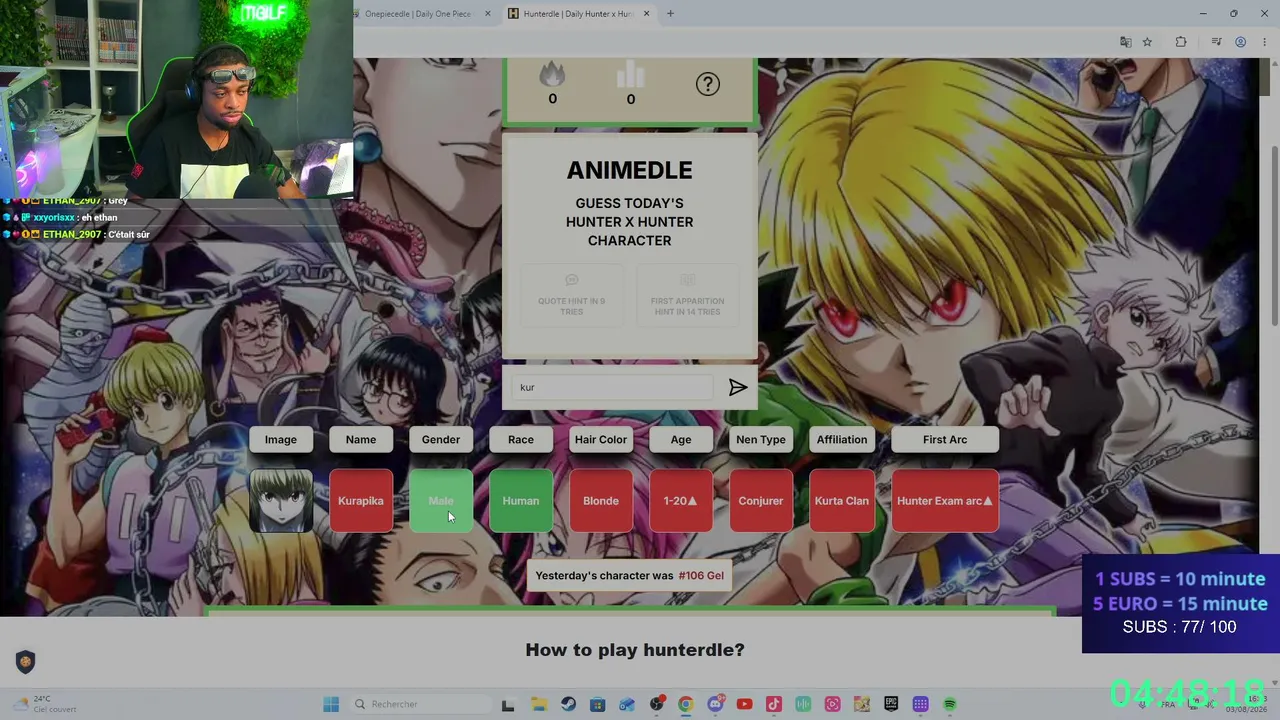Click the Image column header
Image resolution: width=1280 pixels, height=720 pixels.
click(x=281, y=440)
